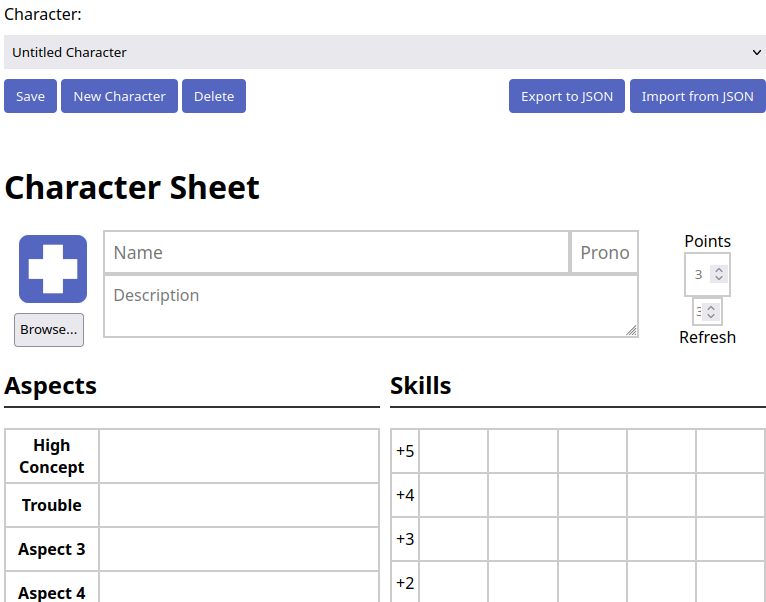The height and width of the screenshot is (602, 766).
Task: Click the third +5 skill cell
Action: 593,451
